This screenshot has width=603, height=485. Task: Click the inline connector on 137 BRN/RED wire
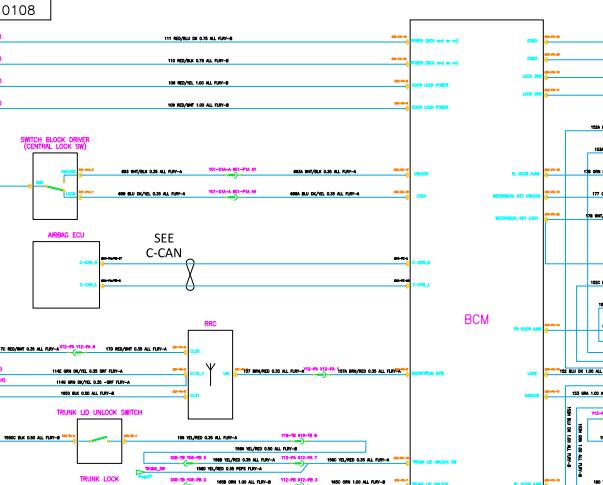[x=321, y=374]
